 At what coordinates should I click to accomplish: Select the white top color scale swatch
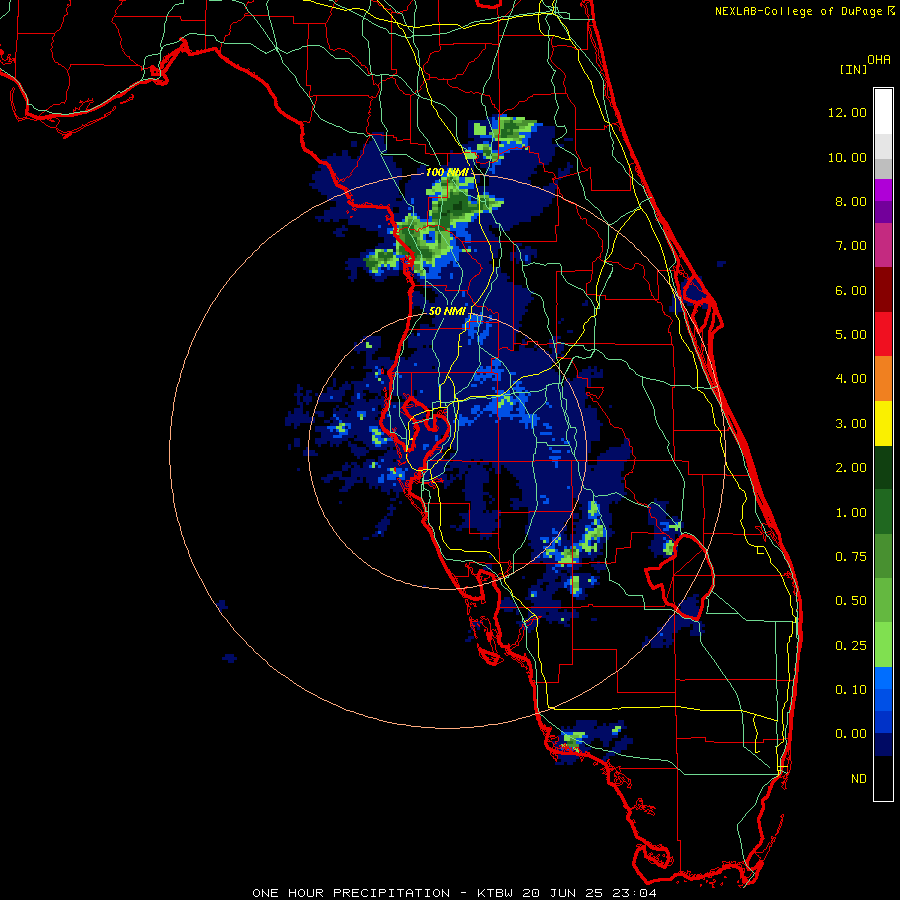[883, 111]
